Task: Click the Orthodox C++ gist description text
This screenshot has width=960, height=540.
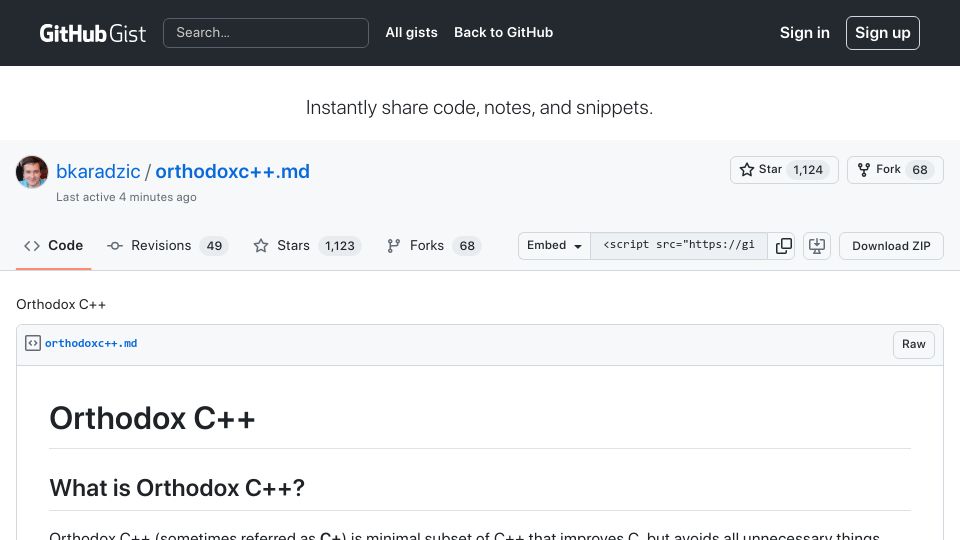Action: pos(61,304)
